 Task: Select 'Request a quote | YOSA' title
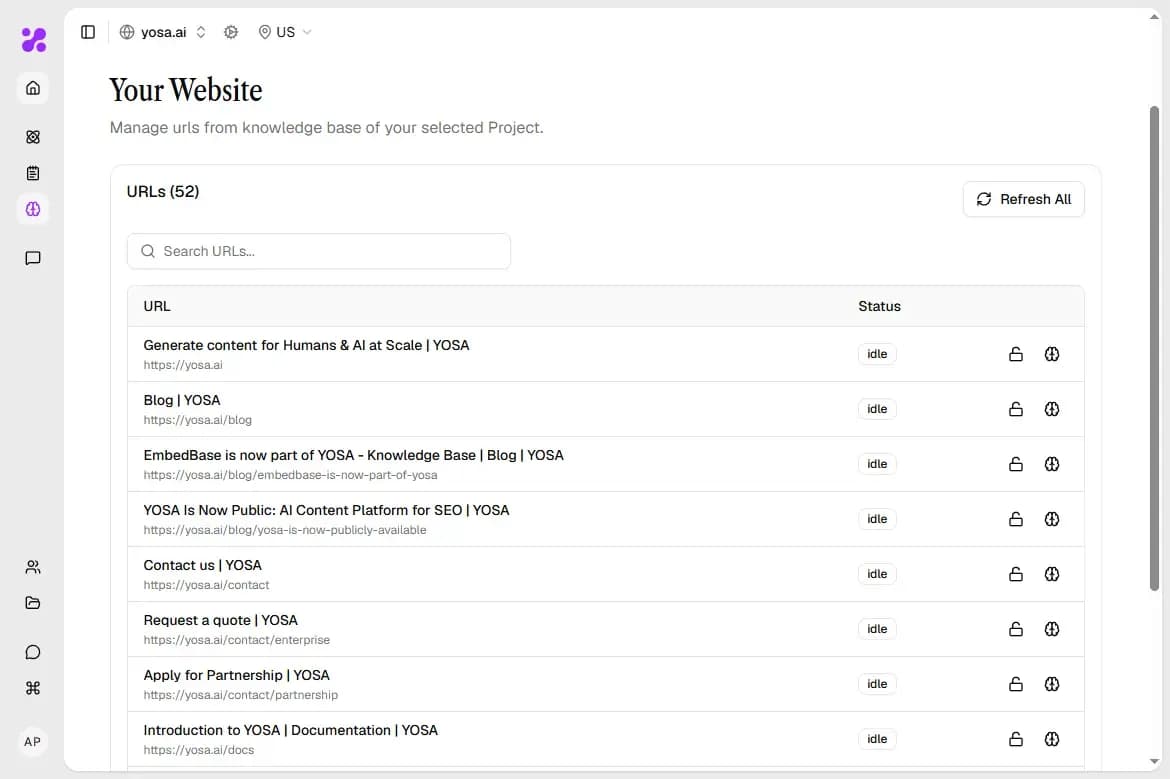pos(220,620)
